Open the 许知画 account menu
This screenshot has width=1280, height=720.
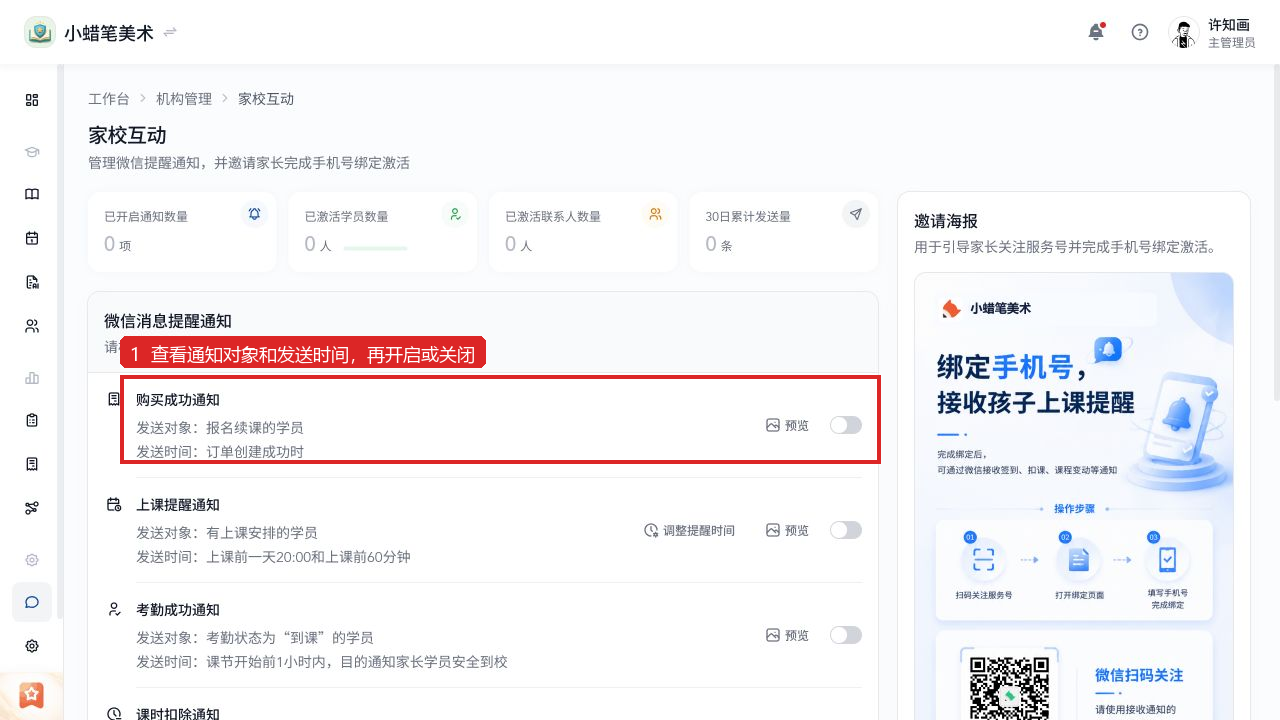(x=1212, y=32)
